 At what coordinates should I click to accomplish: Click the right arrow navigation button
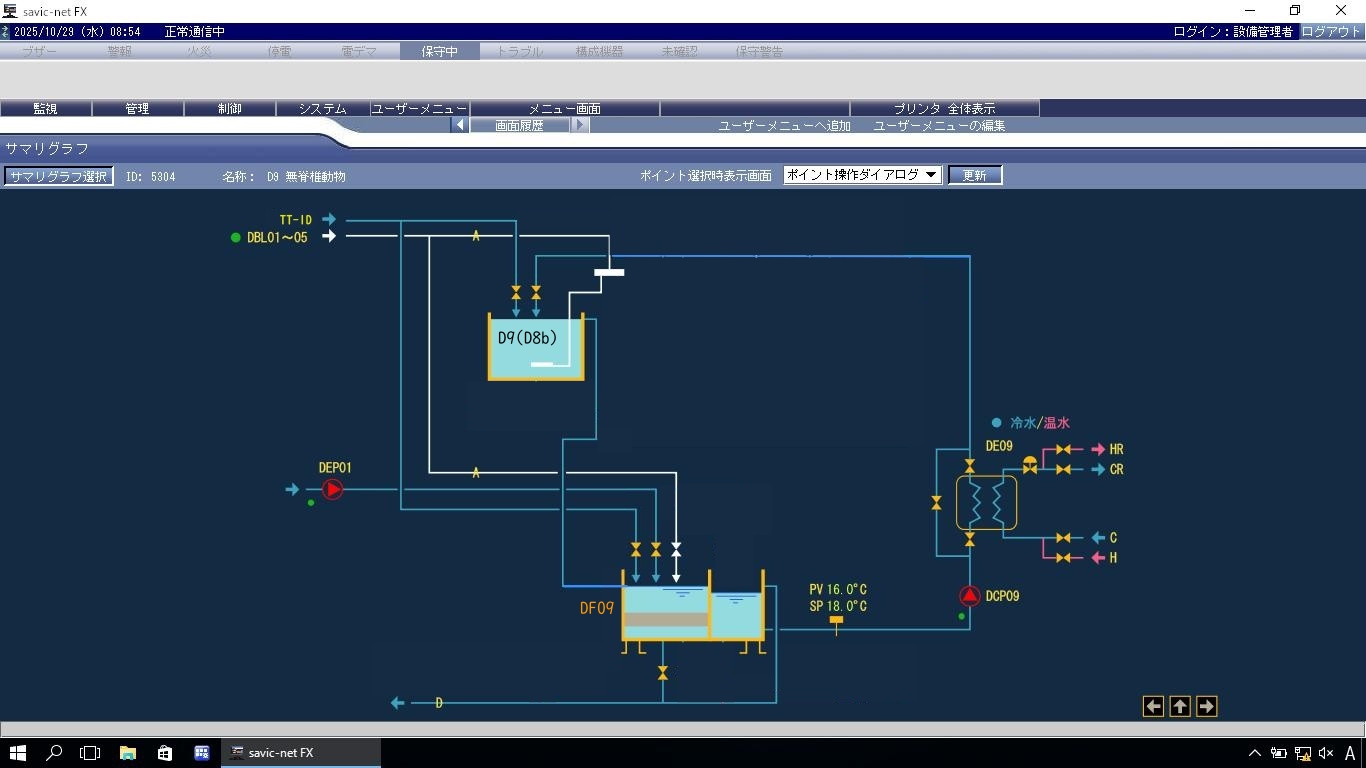(1206, 707)
